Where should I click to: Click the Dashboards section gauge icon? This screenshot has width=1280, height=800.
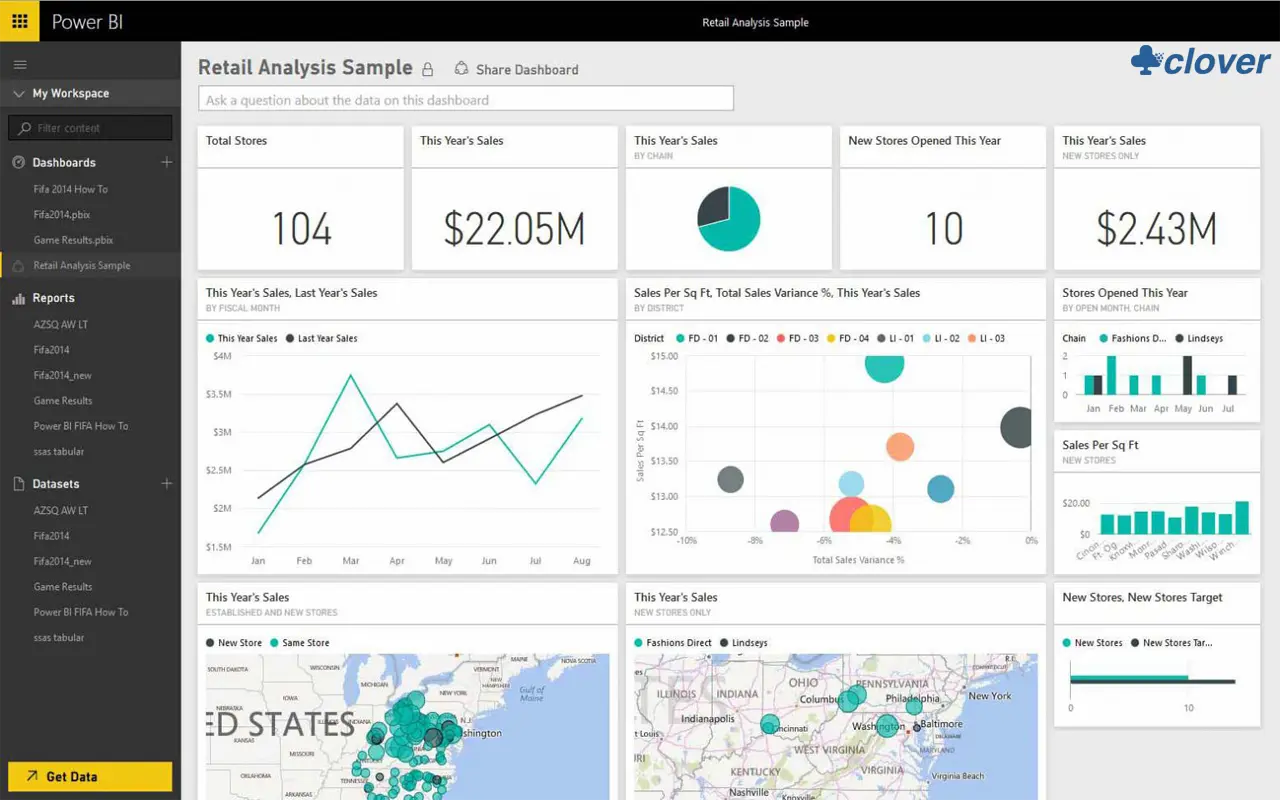click(18, 162)
